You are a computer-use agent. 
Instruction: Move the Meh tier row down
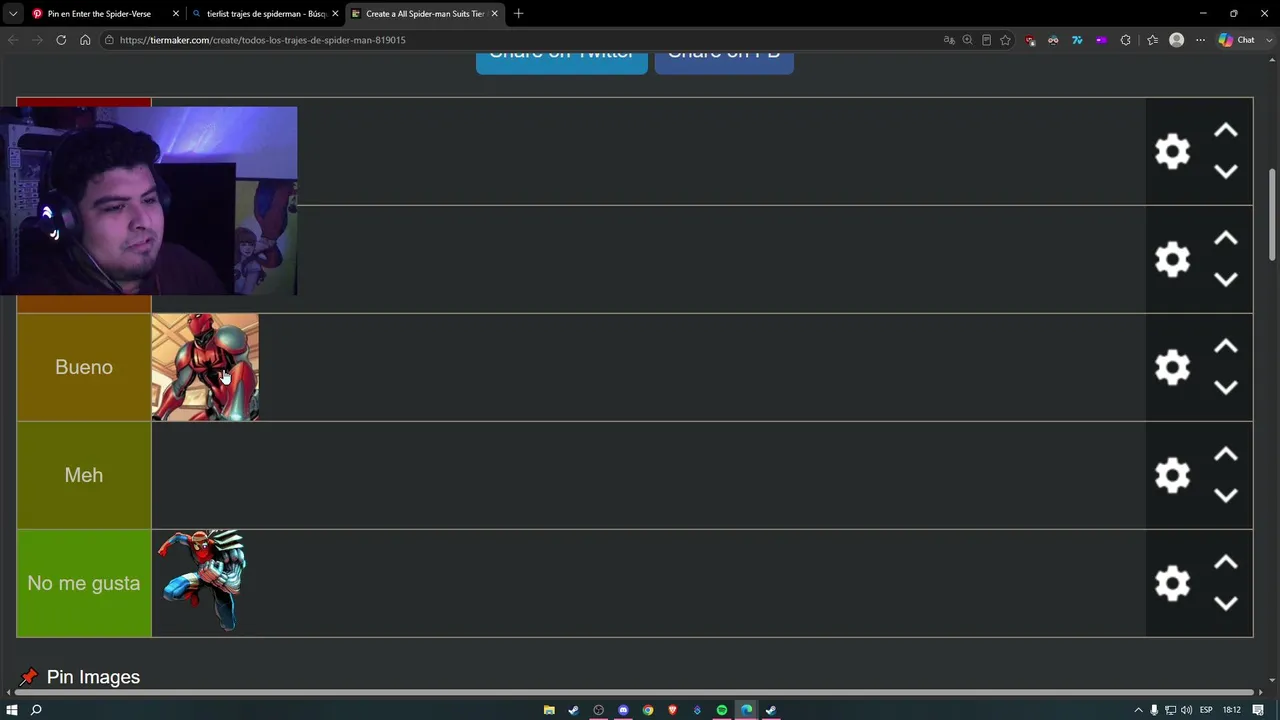[x=1225, y=495]
